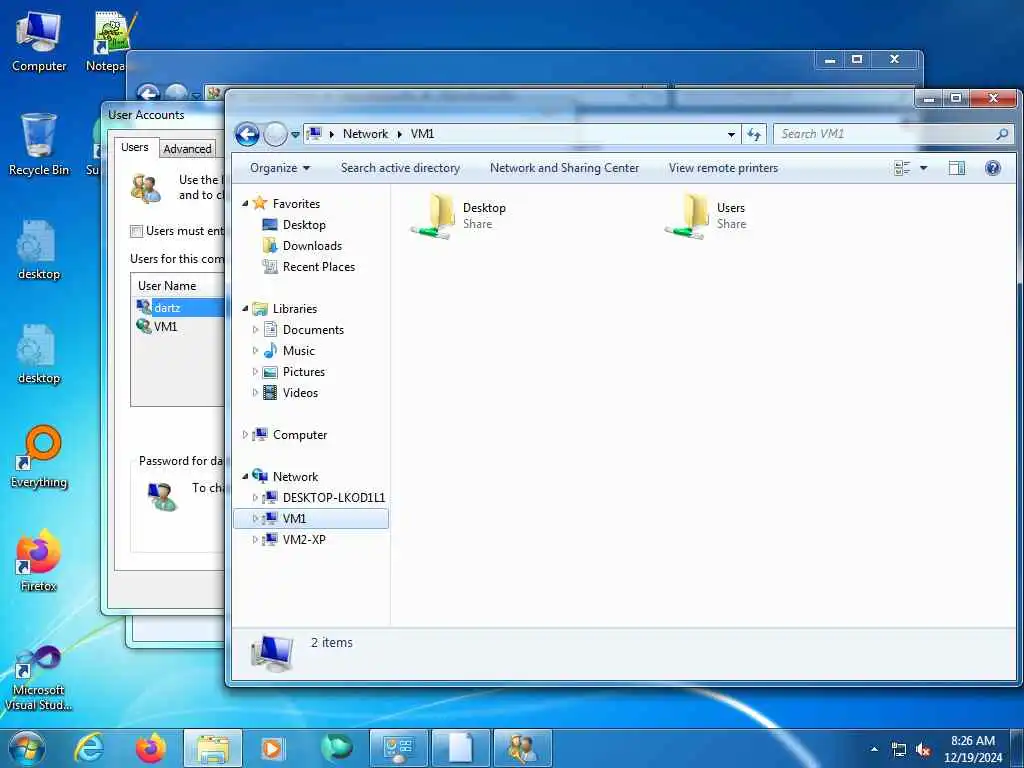This screenshot has width=1024, height=768.
Task: Open Downloads under Favorites
Action: click(x=312, y=246)
